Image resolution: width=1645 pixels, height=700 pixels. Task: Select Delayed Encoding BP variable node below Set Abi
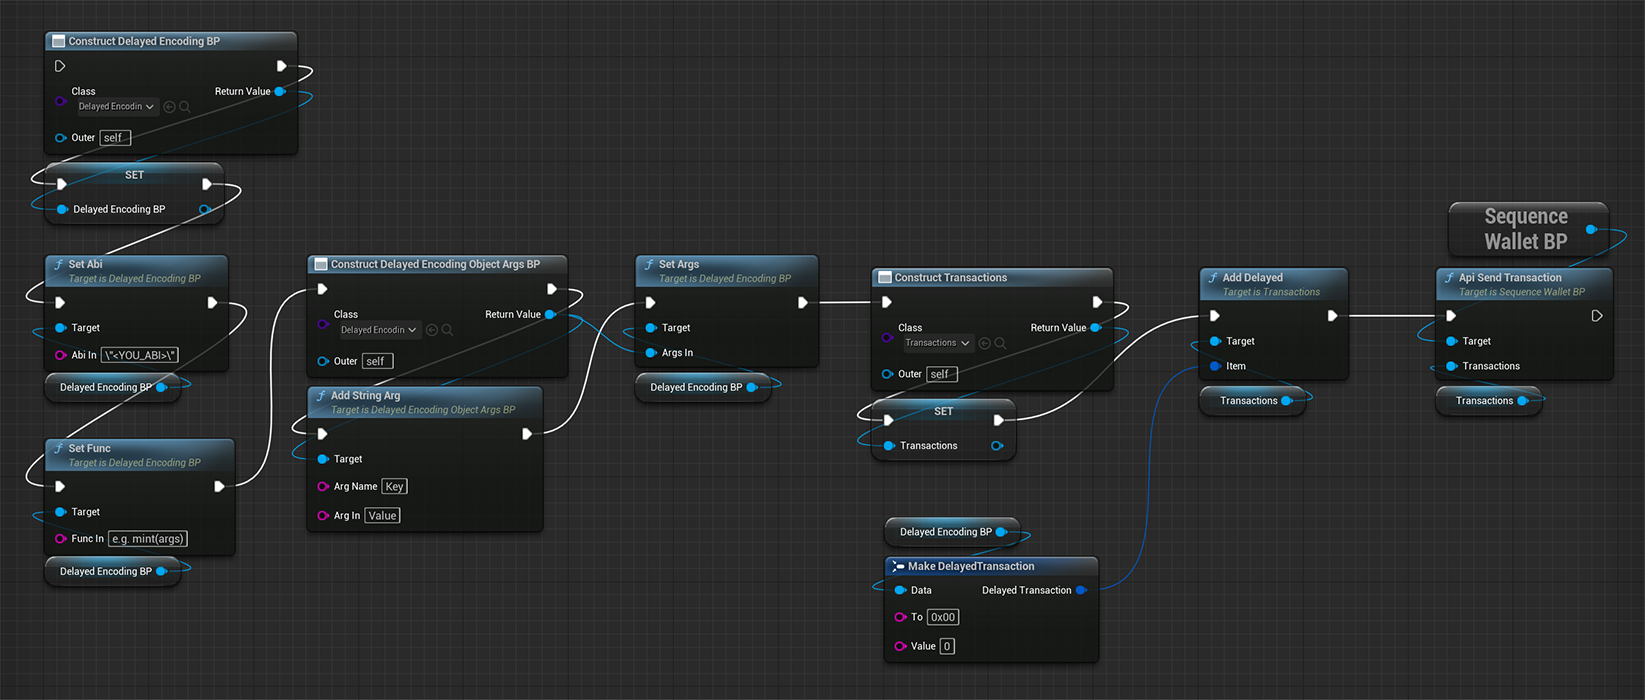coord(112,387)
